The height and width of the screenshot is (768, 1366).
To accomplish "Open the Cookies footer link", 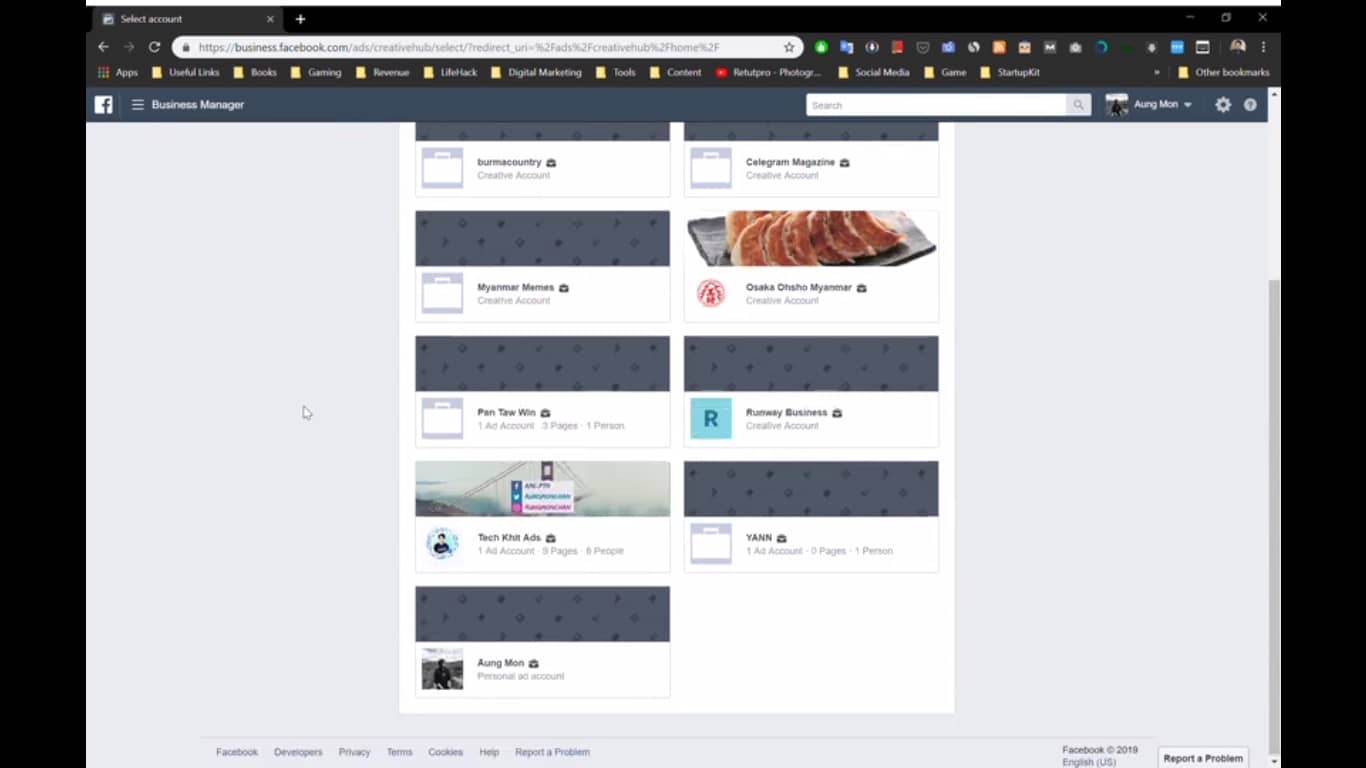I will click(445, 752).
